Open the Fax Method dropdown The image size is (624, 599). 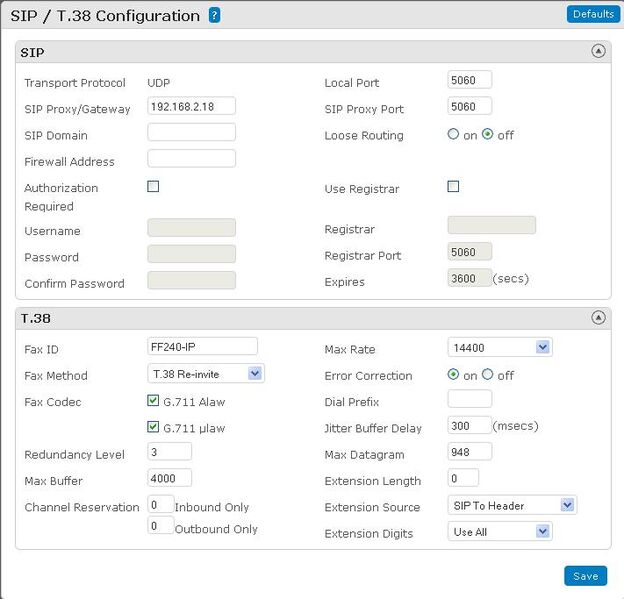[205, 374]
